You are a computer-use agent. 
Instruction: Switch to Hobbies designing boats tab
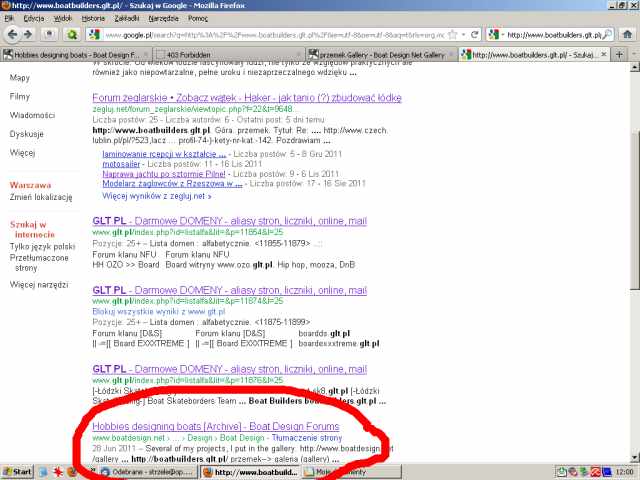[76, 54]
